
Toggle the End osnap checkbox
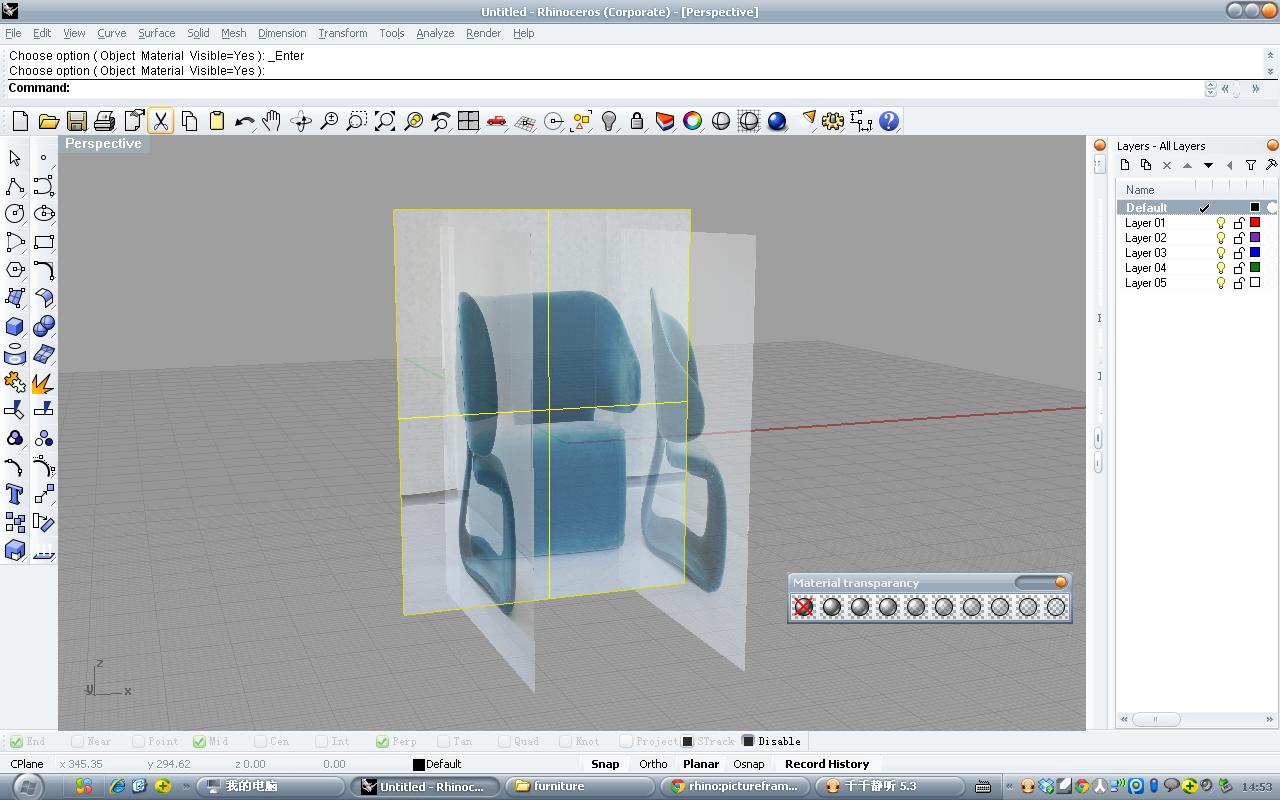pyautogui.click(x=17, y=741)
